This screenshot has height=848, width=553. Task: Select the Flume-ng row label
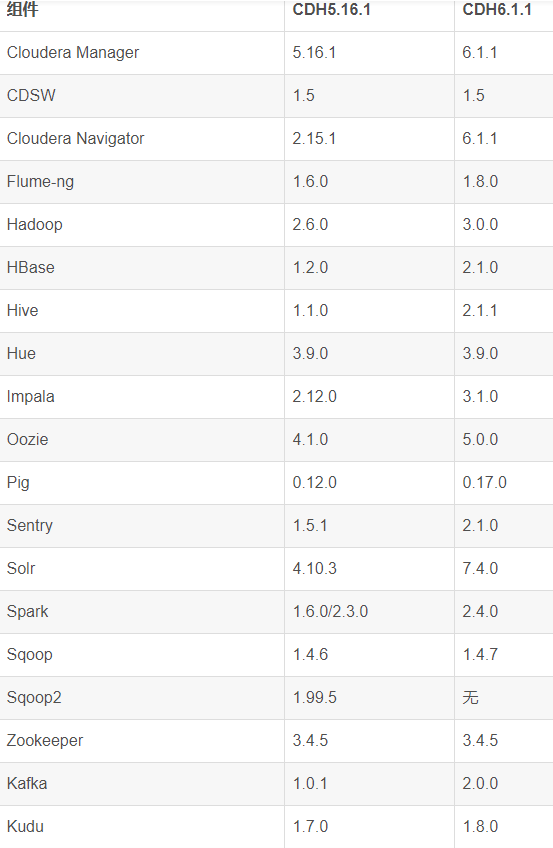[40, 182]
